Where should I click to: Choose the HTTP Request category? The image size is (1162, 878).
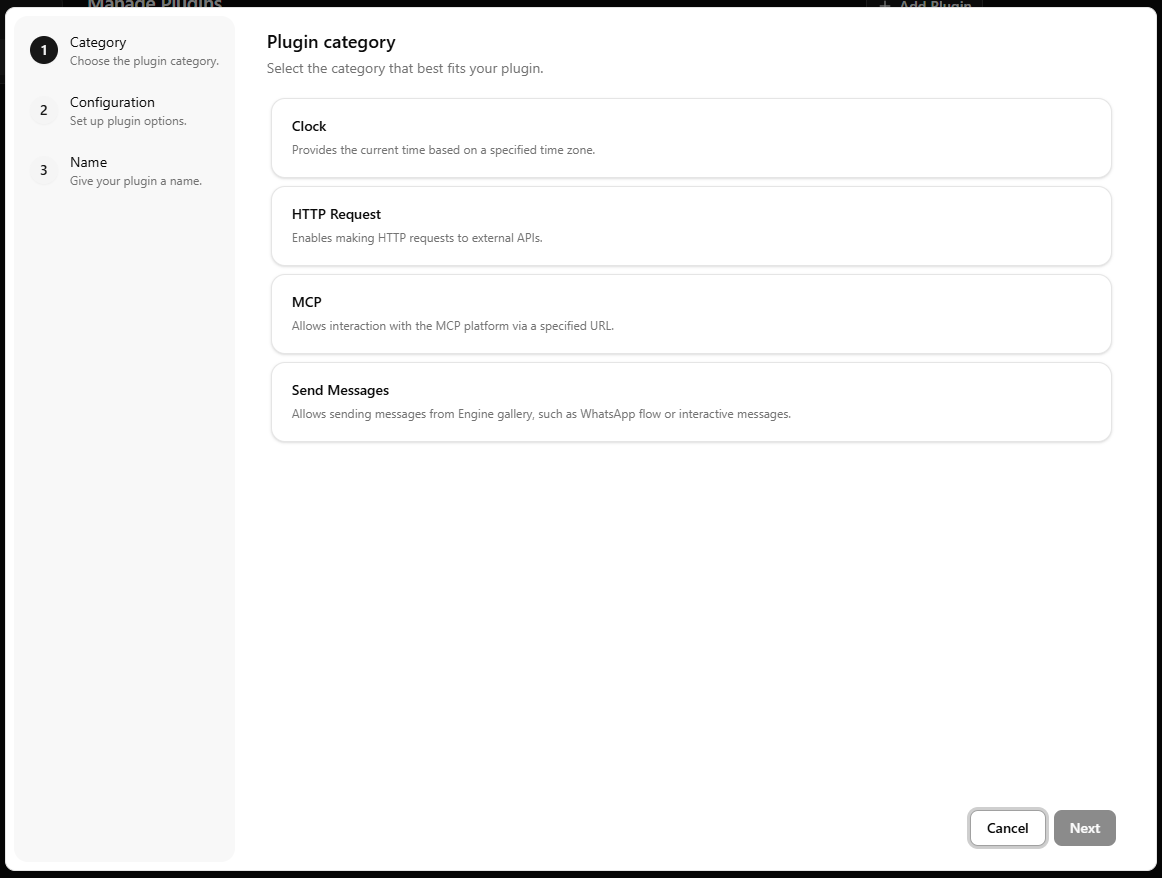pyautogui.click(x=690, y=225)
